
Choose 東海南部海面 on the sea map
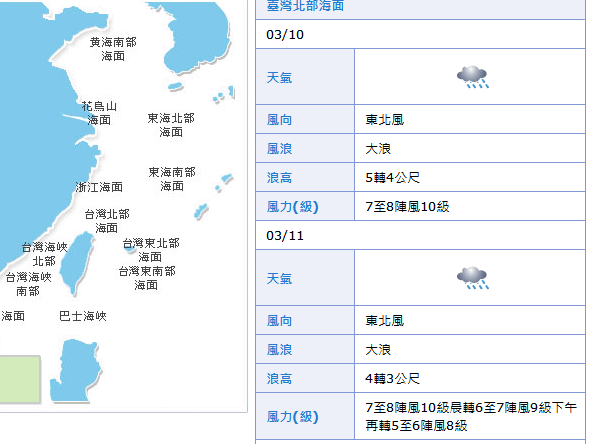(172, 179)
